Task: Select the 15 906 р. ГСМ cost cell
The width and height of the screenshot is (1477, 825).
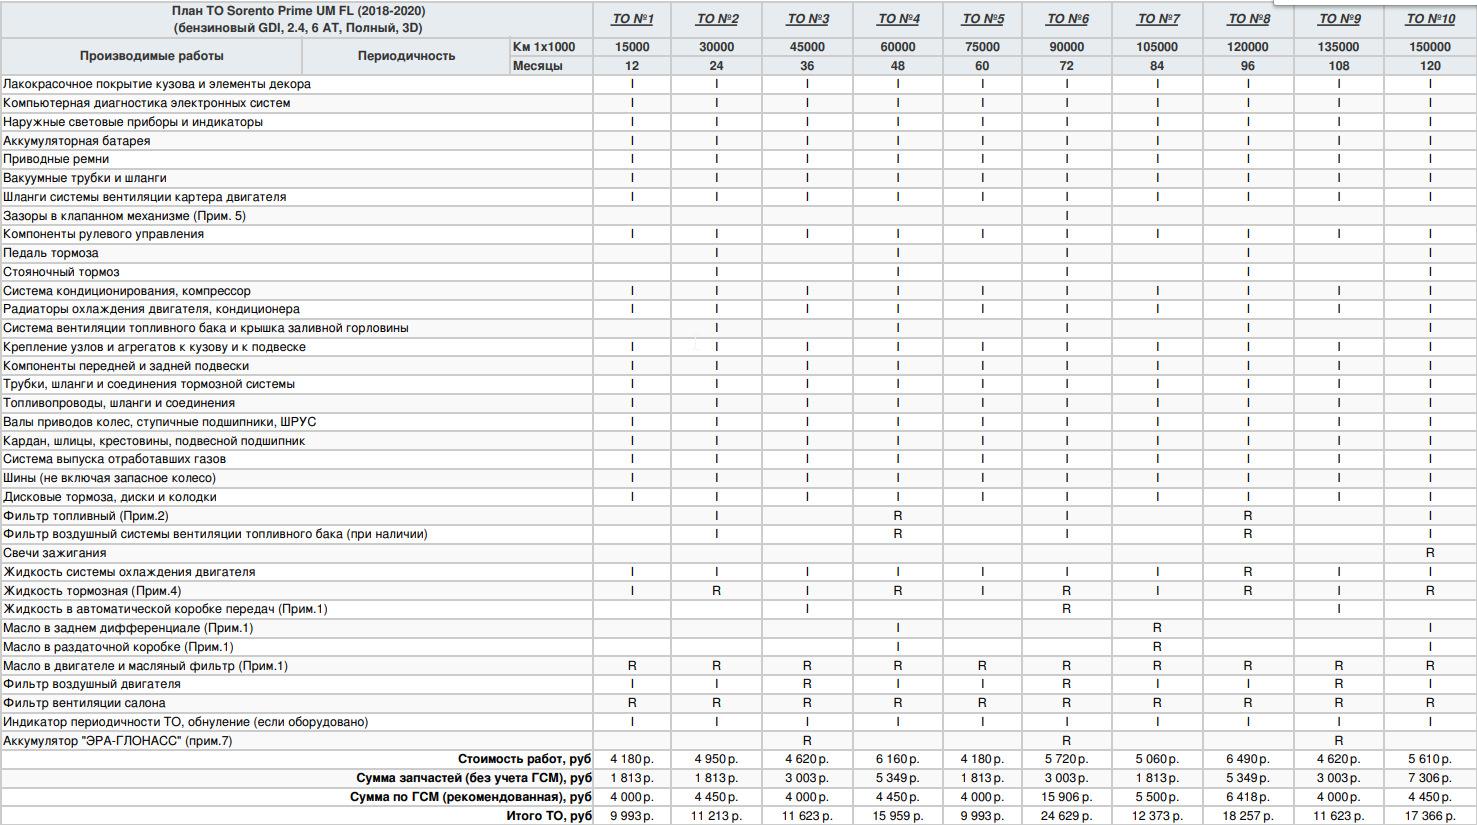Action: click(1067, 797)
